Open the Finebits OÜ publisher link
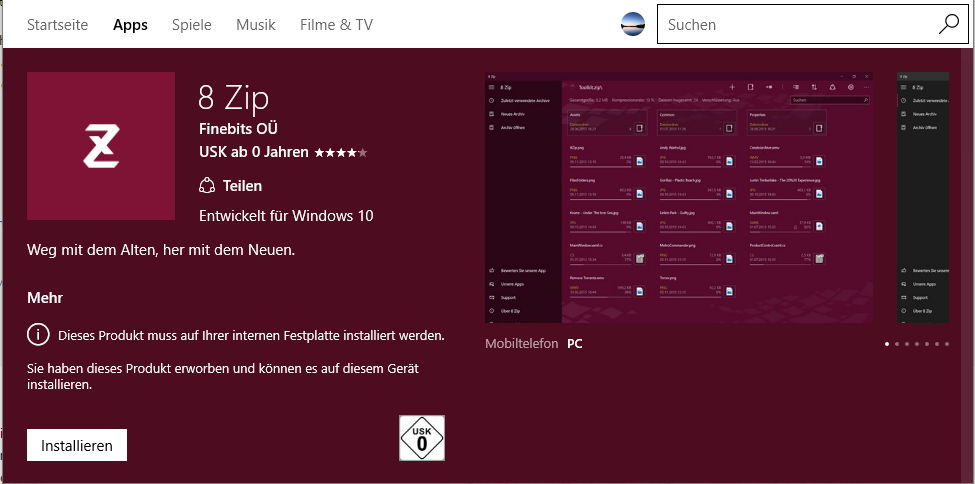Screen dimensions: 975x484 point(238,129)
